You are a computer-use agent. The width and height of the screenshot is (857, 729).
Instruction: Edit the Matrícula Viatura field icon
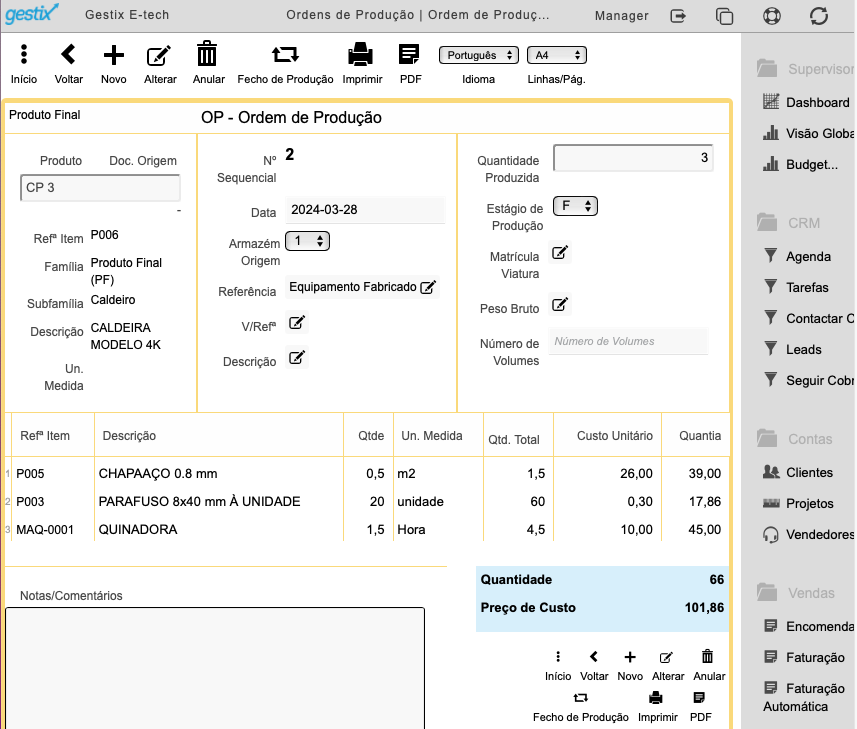pos(560,252)
